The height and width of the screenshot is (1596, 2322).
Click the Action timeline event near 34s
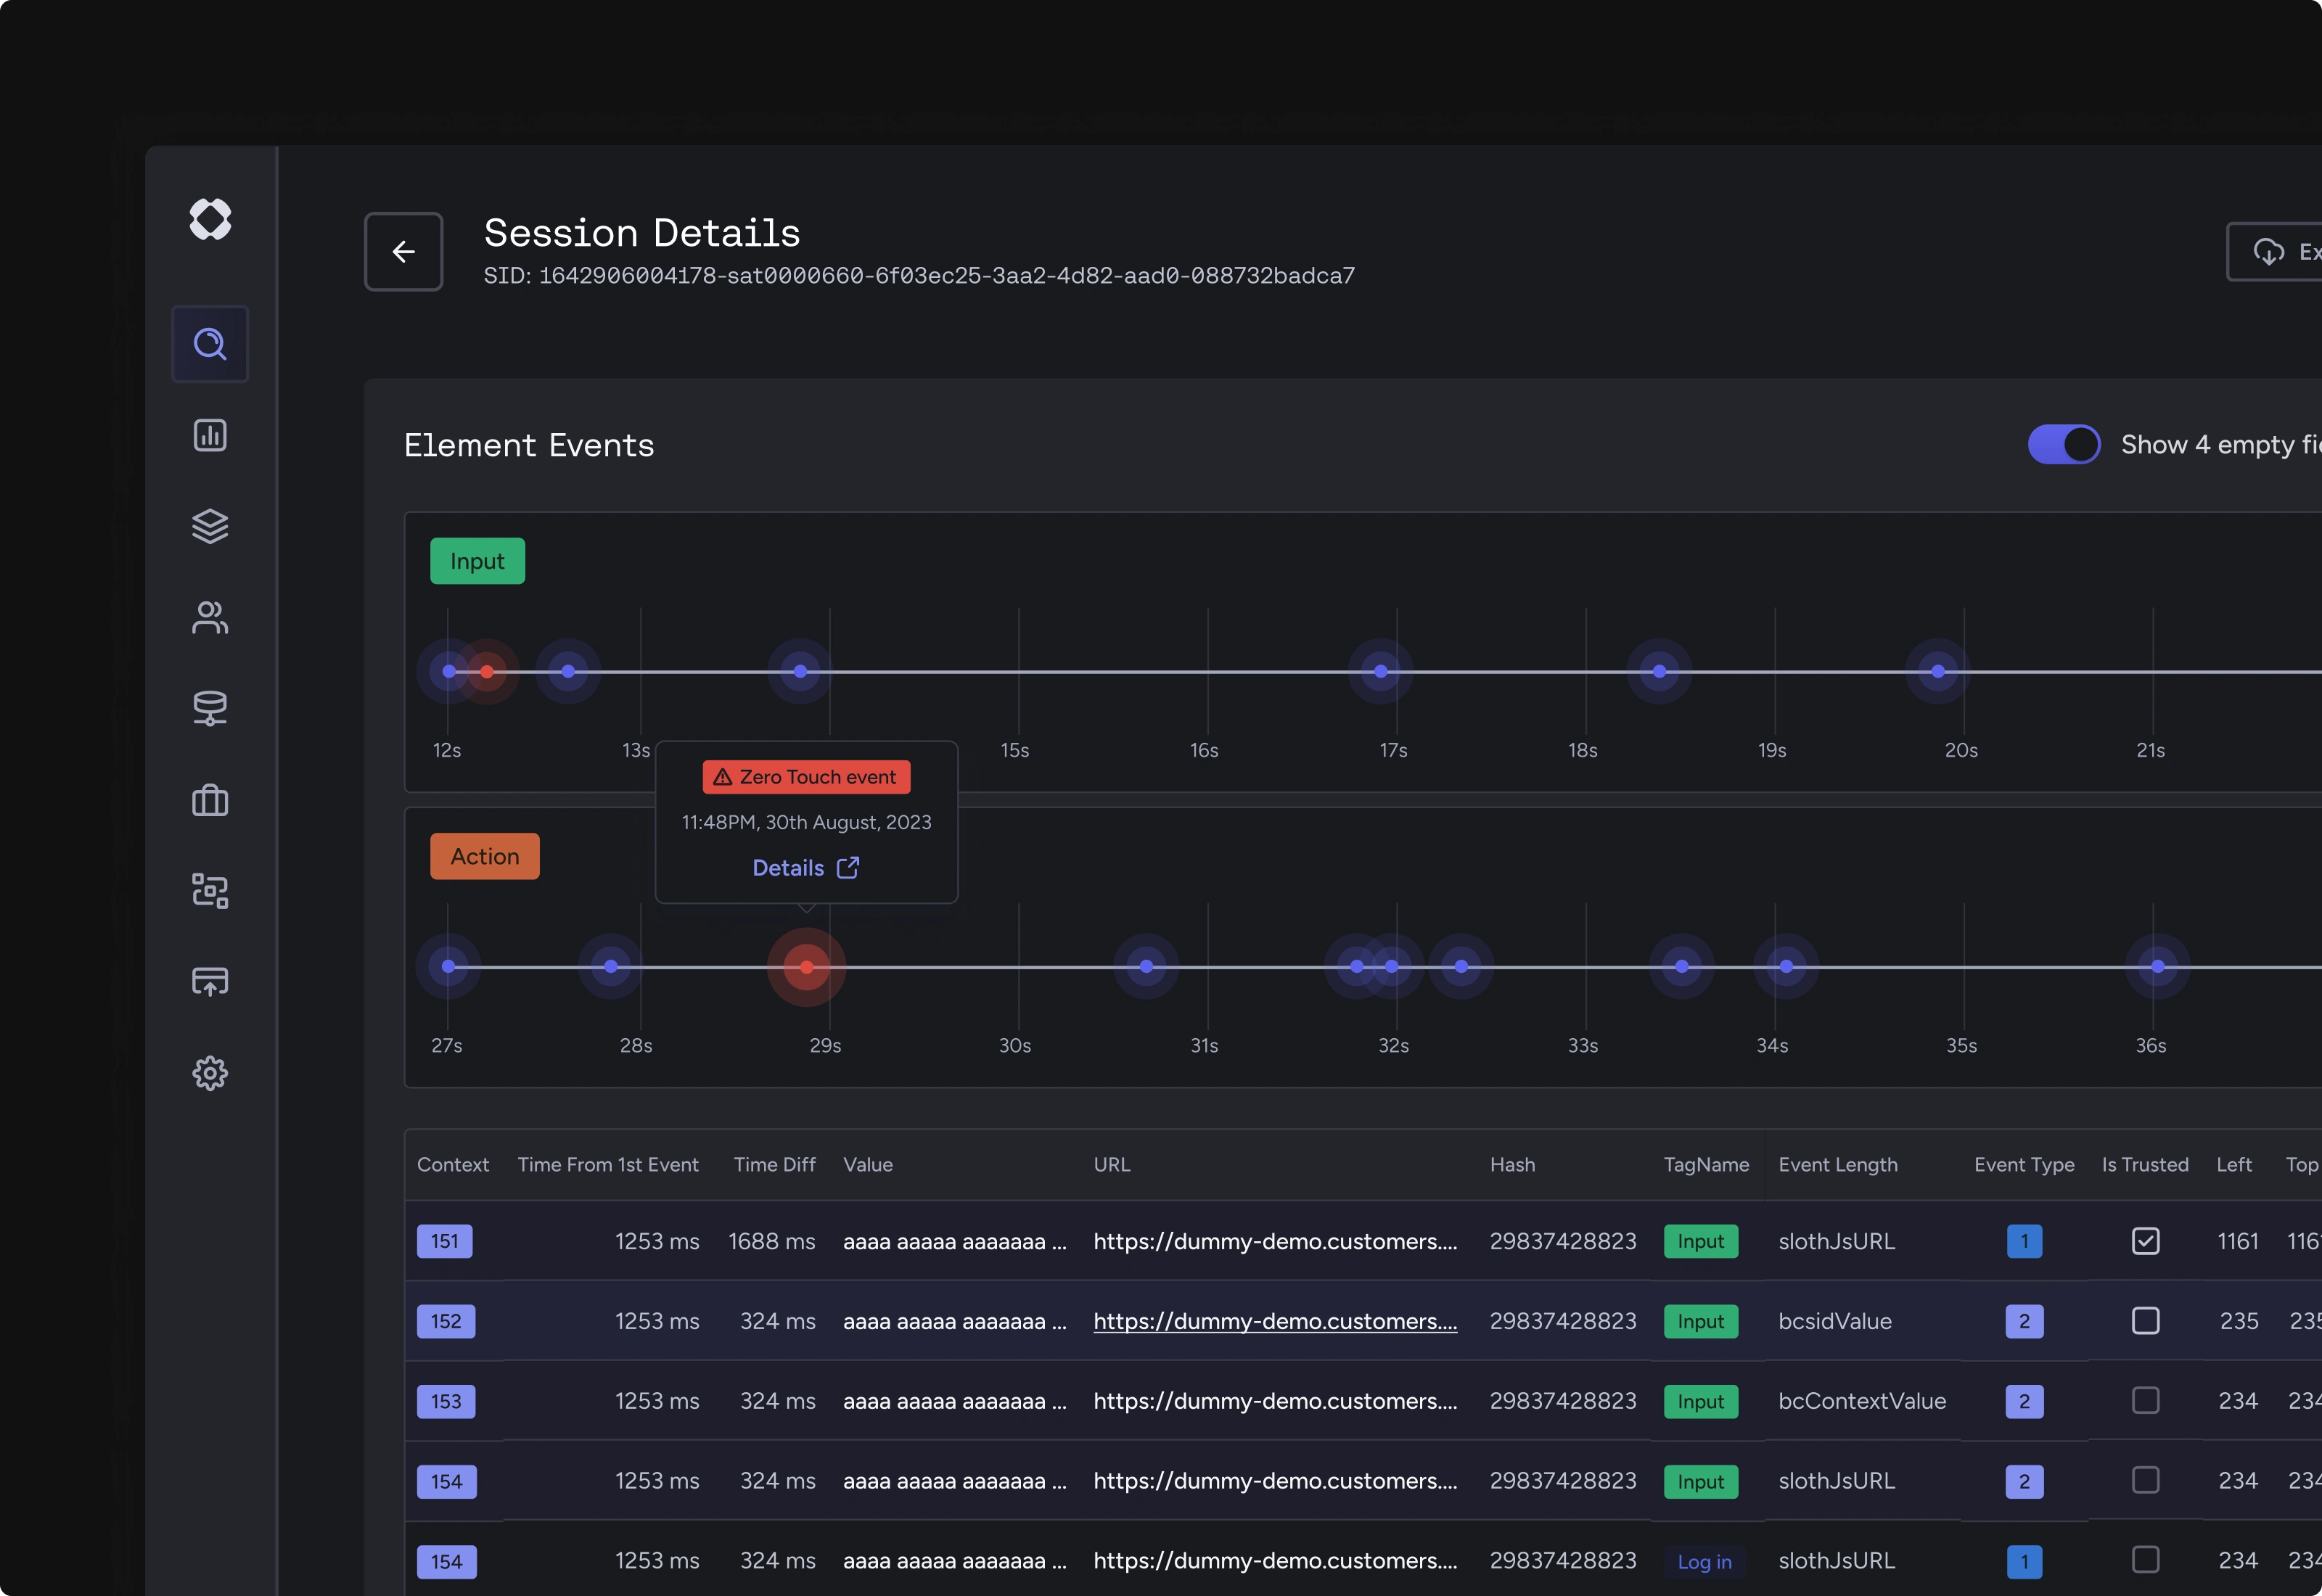click(1786, 966)
